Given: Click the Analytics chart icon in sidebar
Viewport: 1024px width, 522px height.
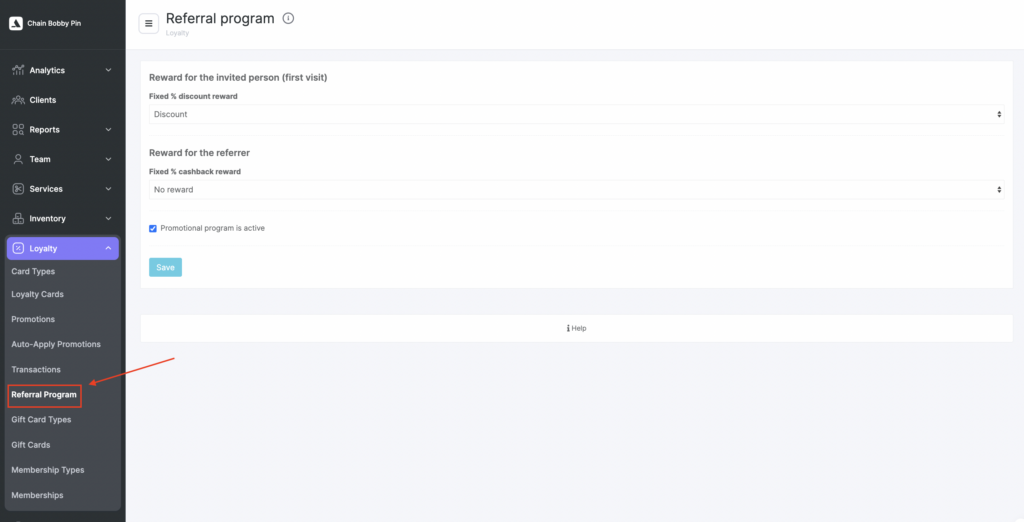Looking at the screenshot, I should click(18, 70).
